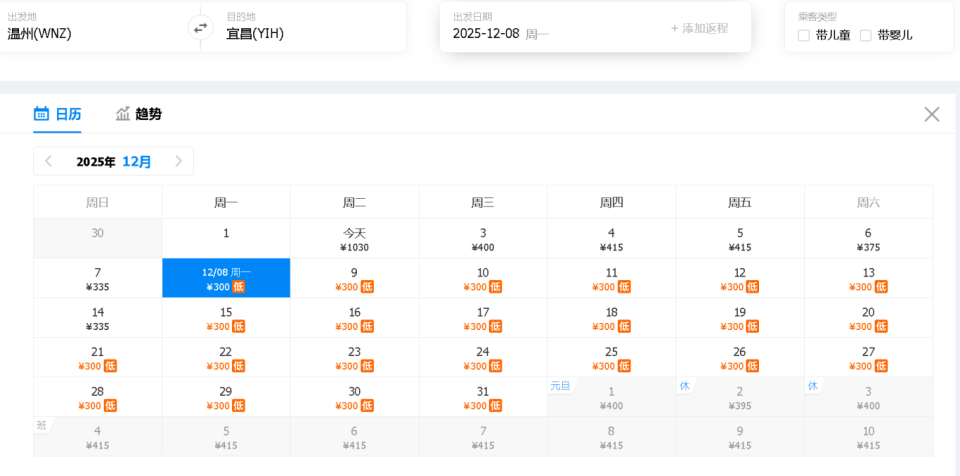This screenshot has height=476, width=960.
Task: Go to next month arrow
Action: coord(179,161)
